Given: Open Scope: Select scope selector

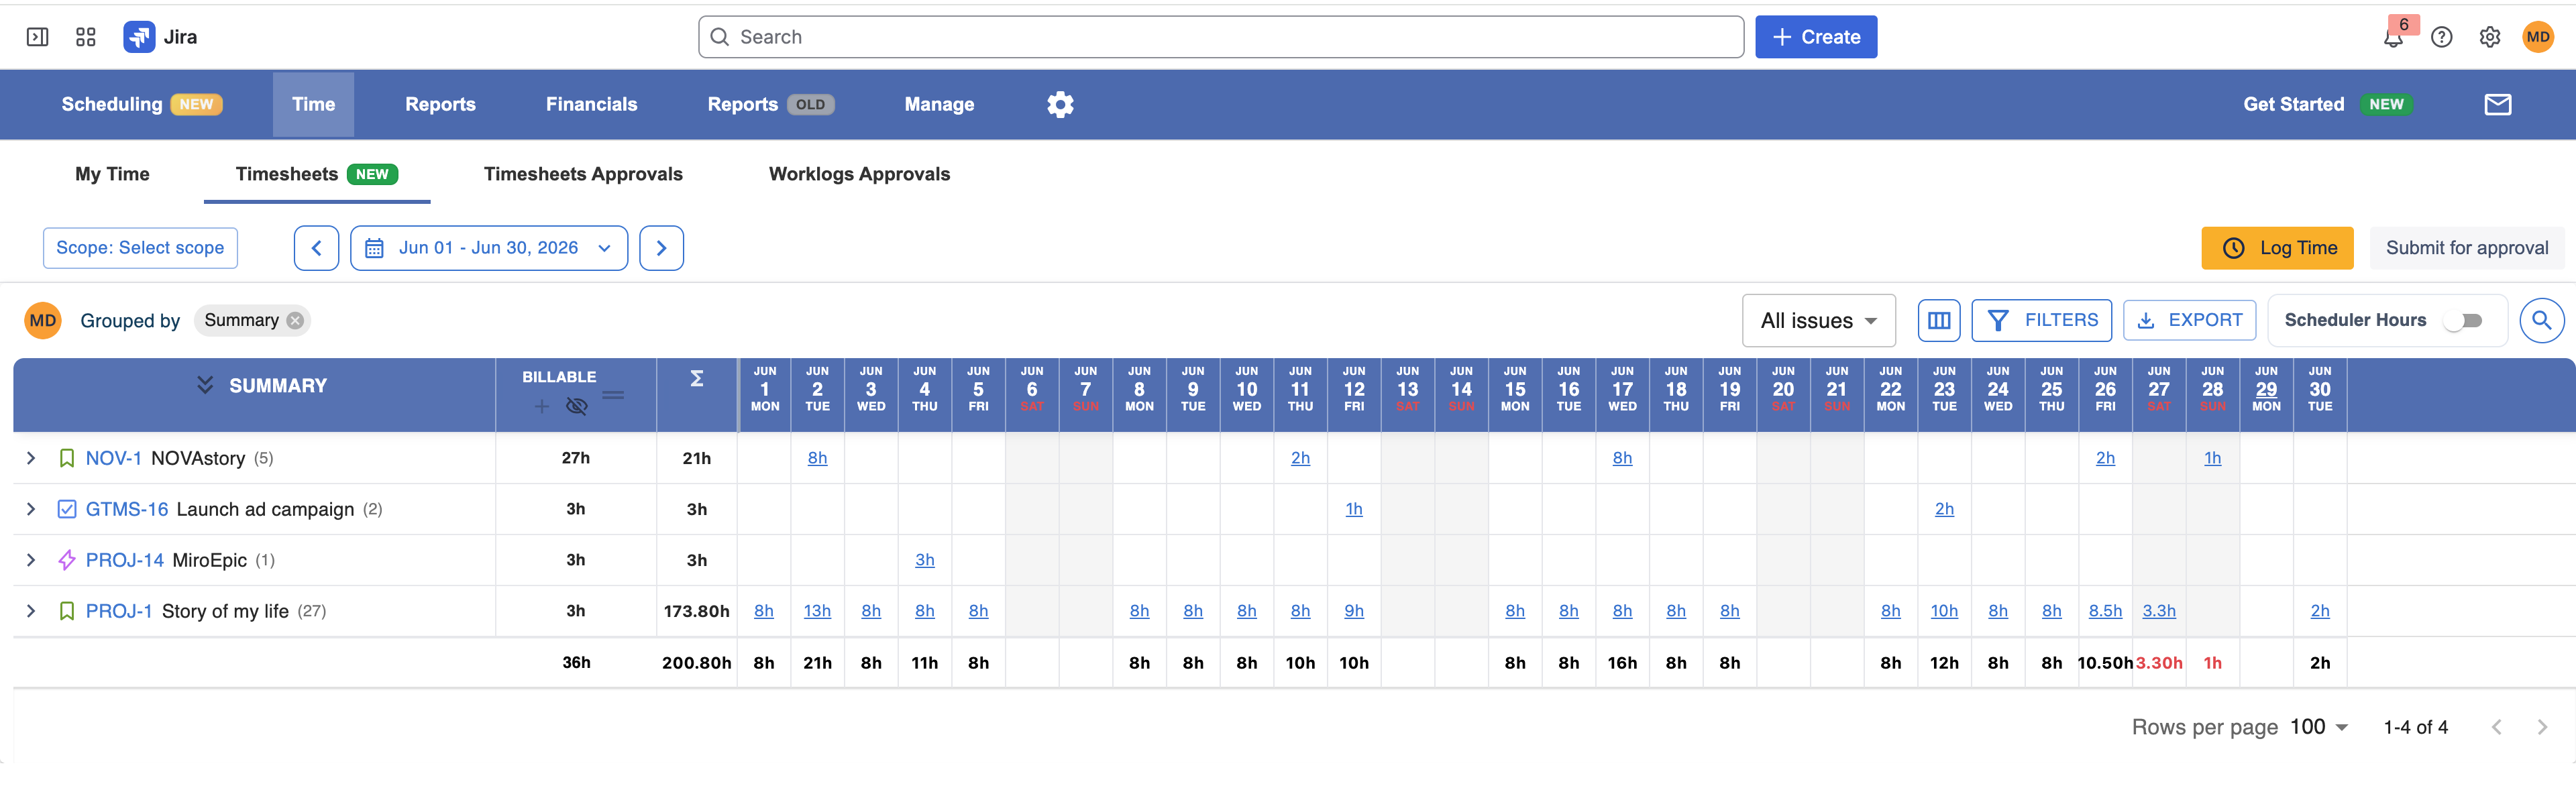Looking at the screenshot, I should (x=140, y=248).
